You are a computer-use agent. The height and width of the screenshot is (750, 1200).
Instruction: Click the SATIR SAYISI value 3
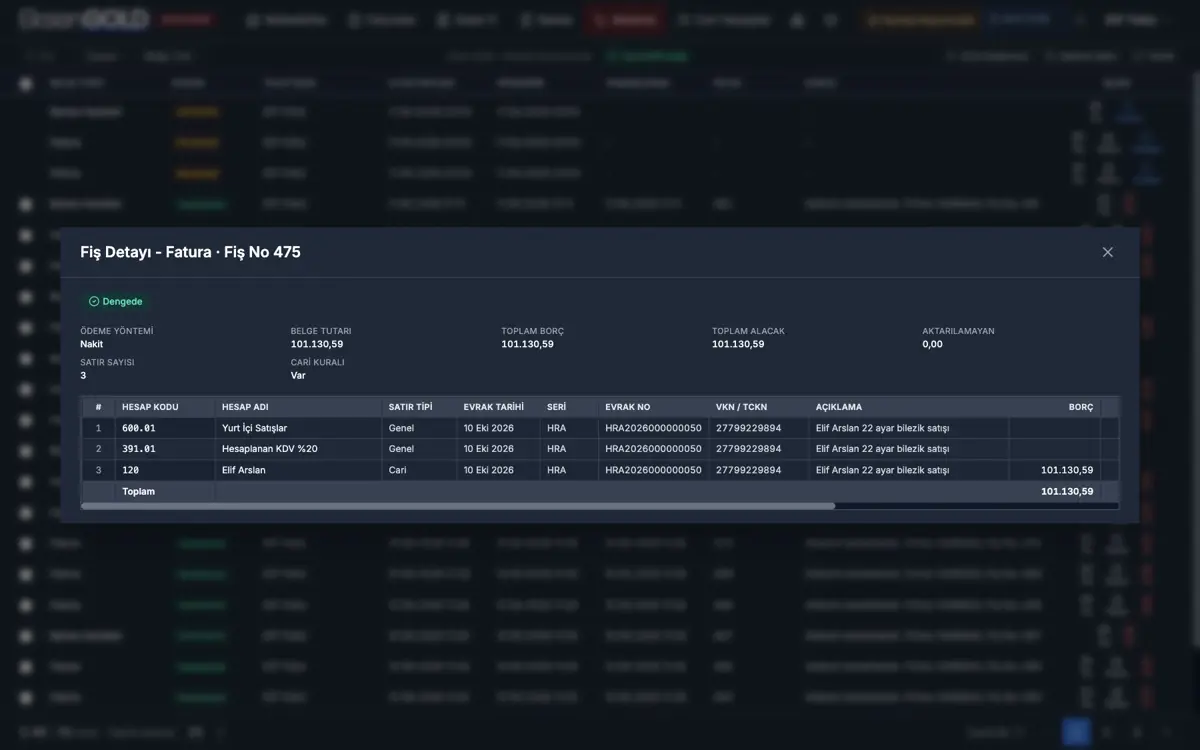click(x=83, y=375)
